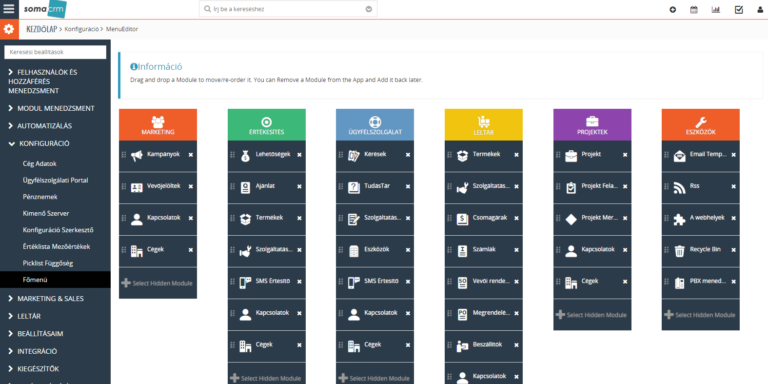The height and width of the screenshot is (384, 768).
Task: Open Ügyfélszolgálati Portal settings
Action: pyautogui.click(x=55, y=180)
